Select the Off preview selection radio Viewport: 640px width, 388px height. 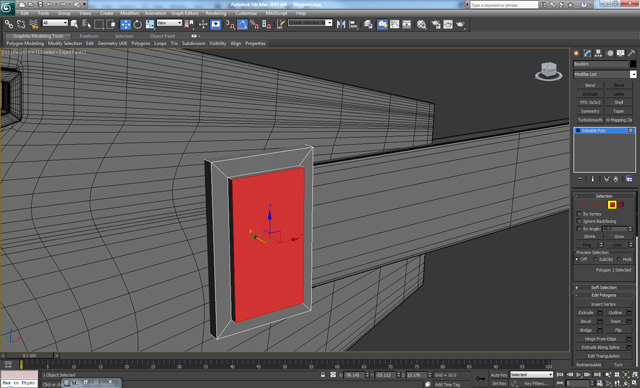[577, 259]
